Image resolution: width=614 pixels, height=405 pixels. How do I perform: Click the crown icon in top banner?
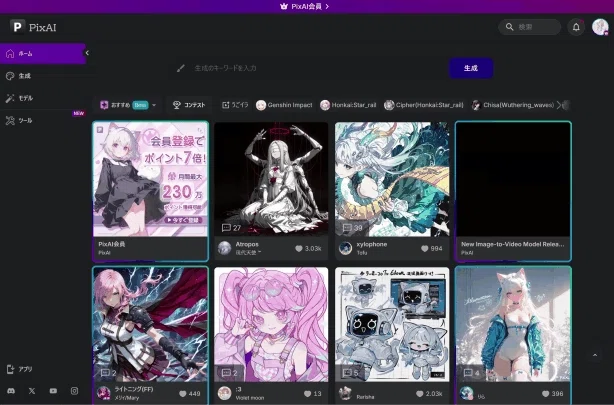(284, 6)
